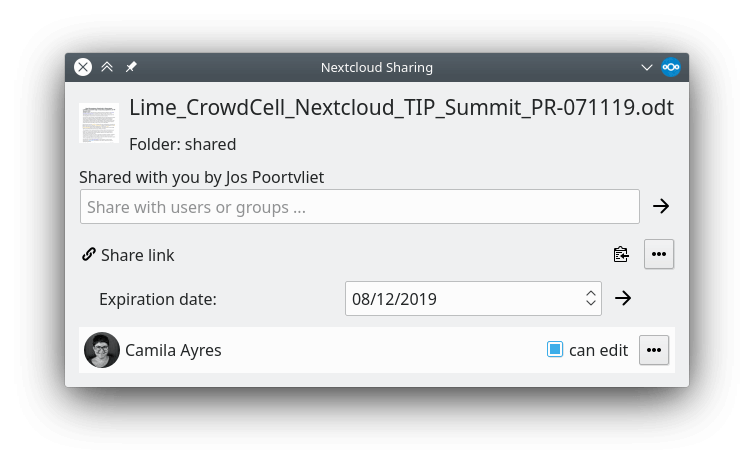Click the arrow next to the share search field
This screenshot has width=754, height=464.
[660, 206]
